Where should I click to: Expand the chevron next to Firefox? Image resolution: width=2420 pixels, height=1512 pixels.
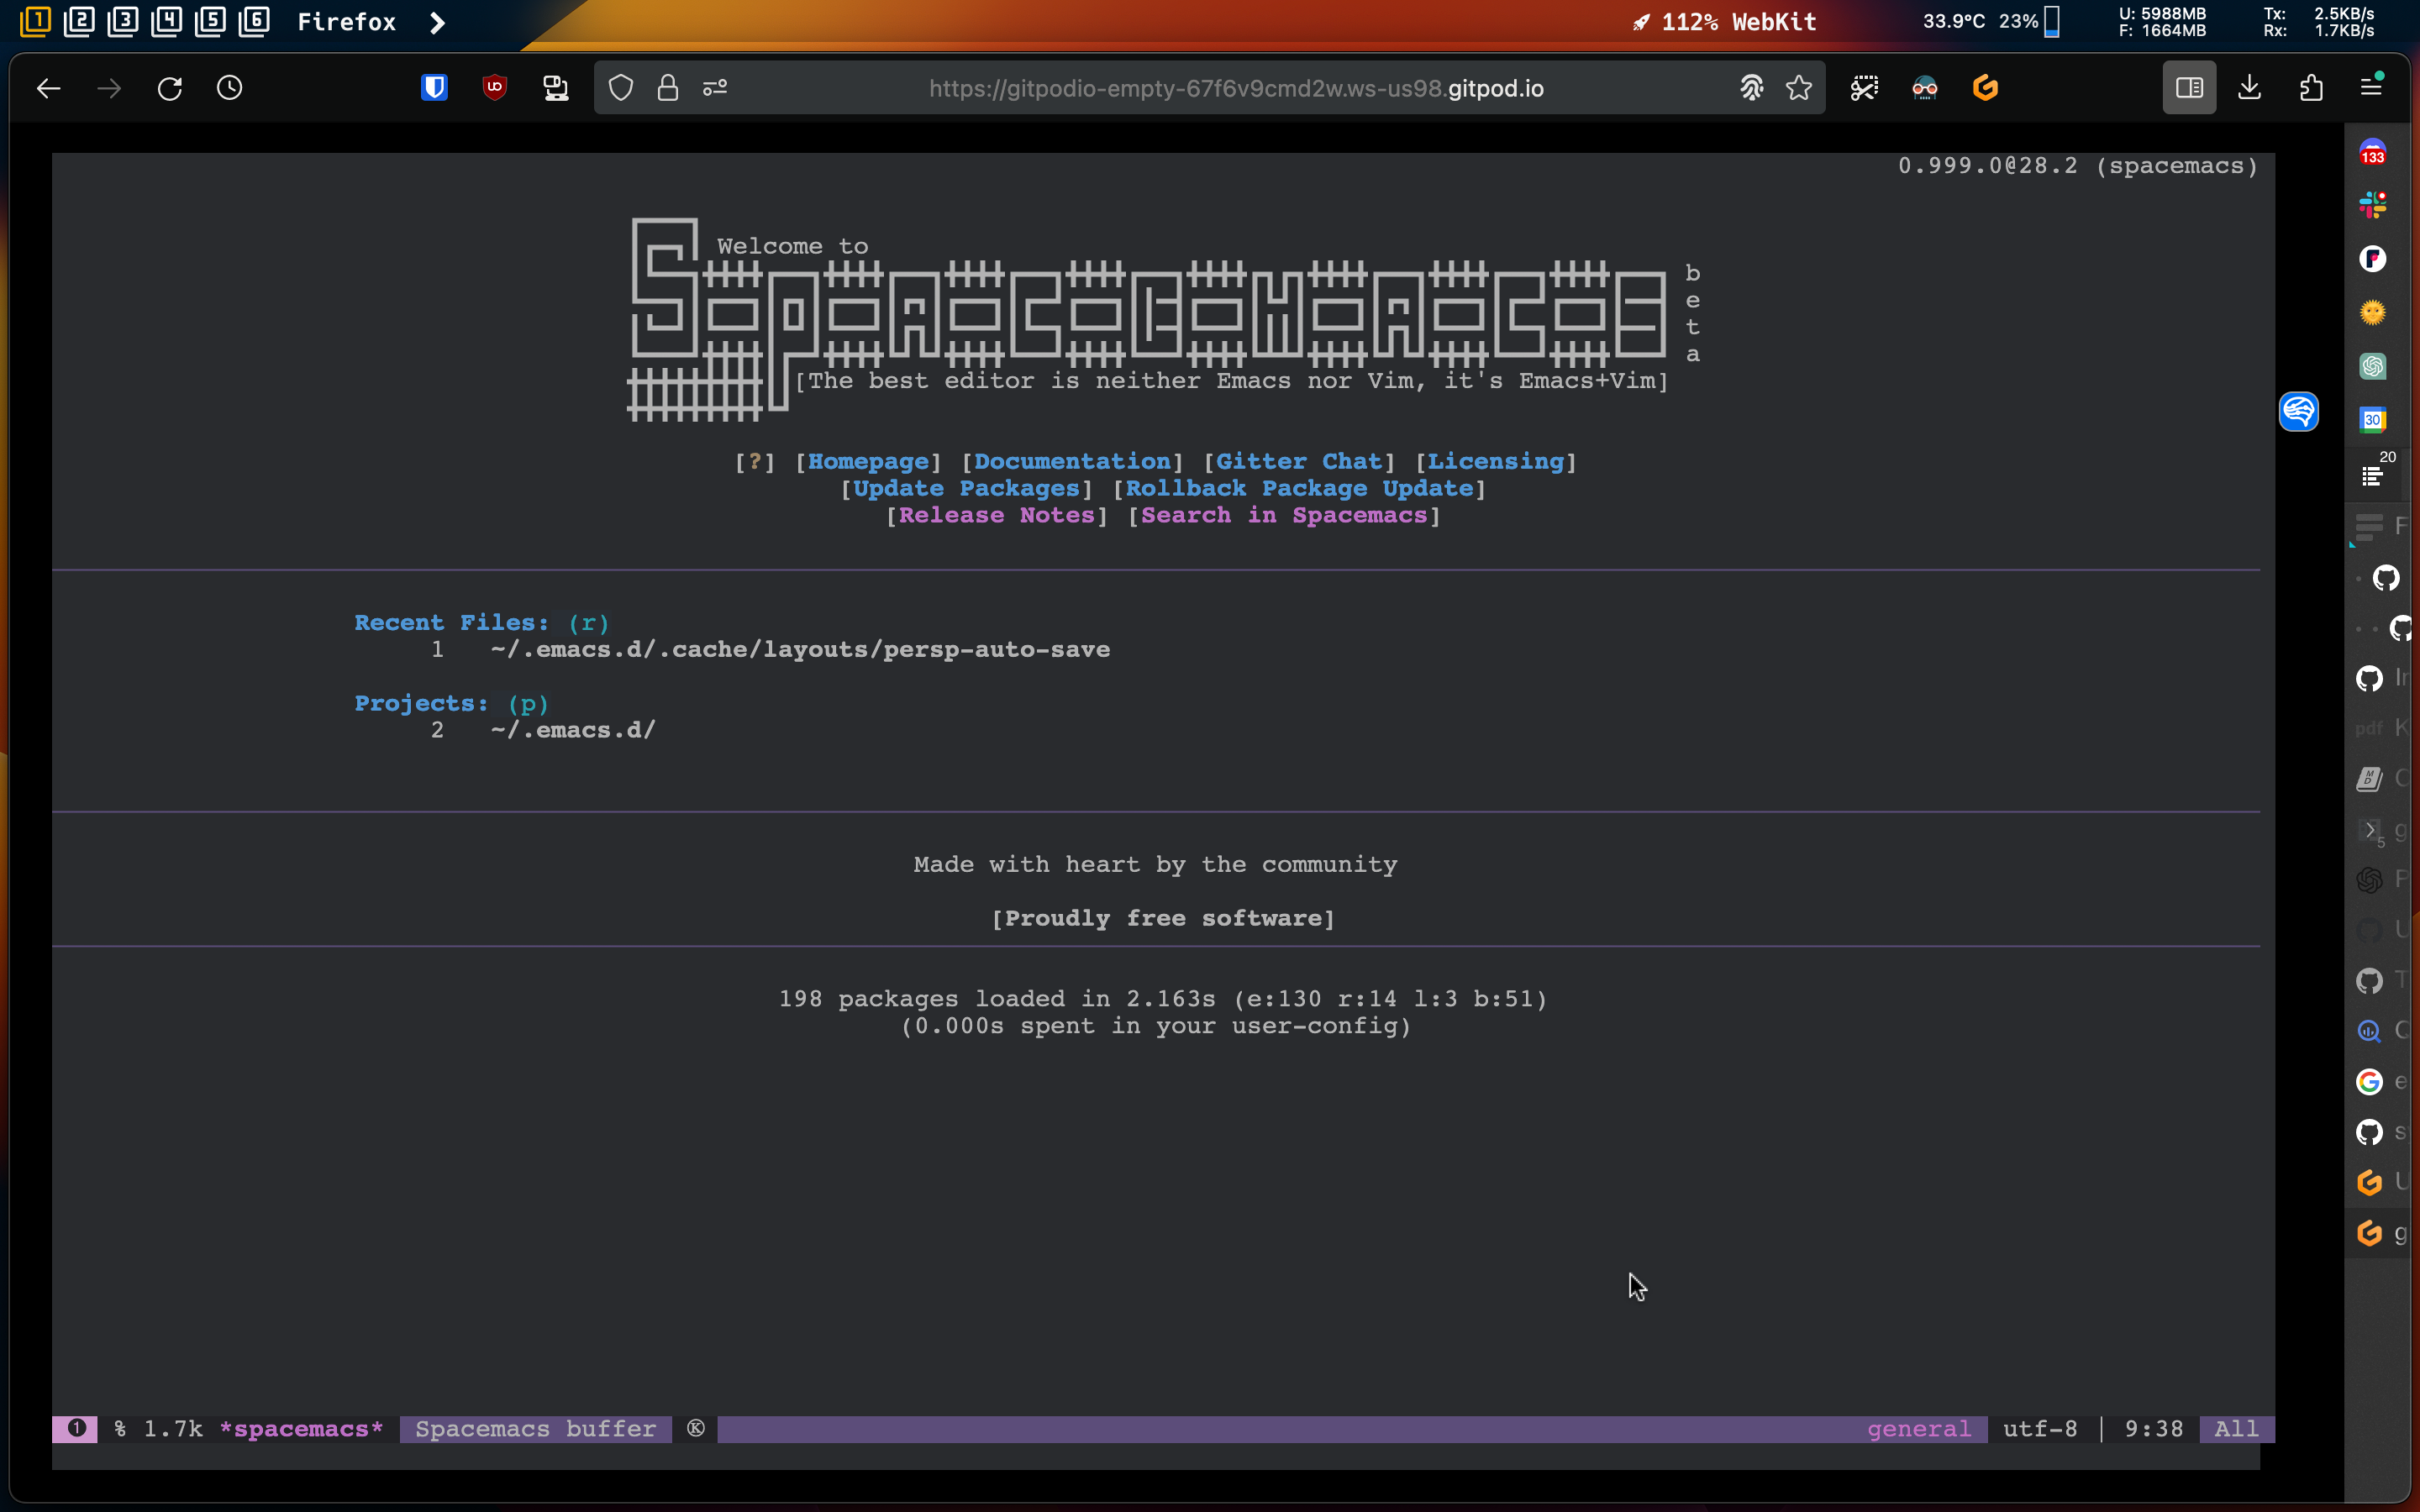(x=437, y=22)
